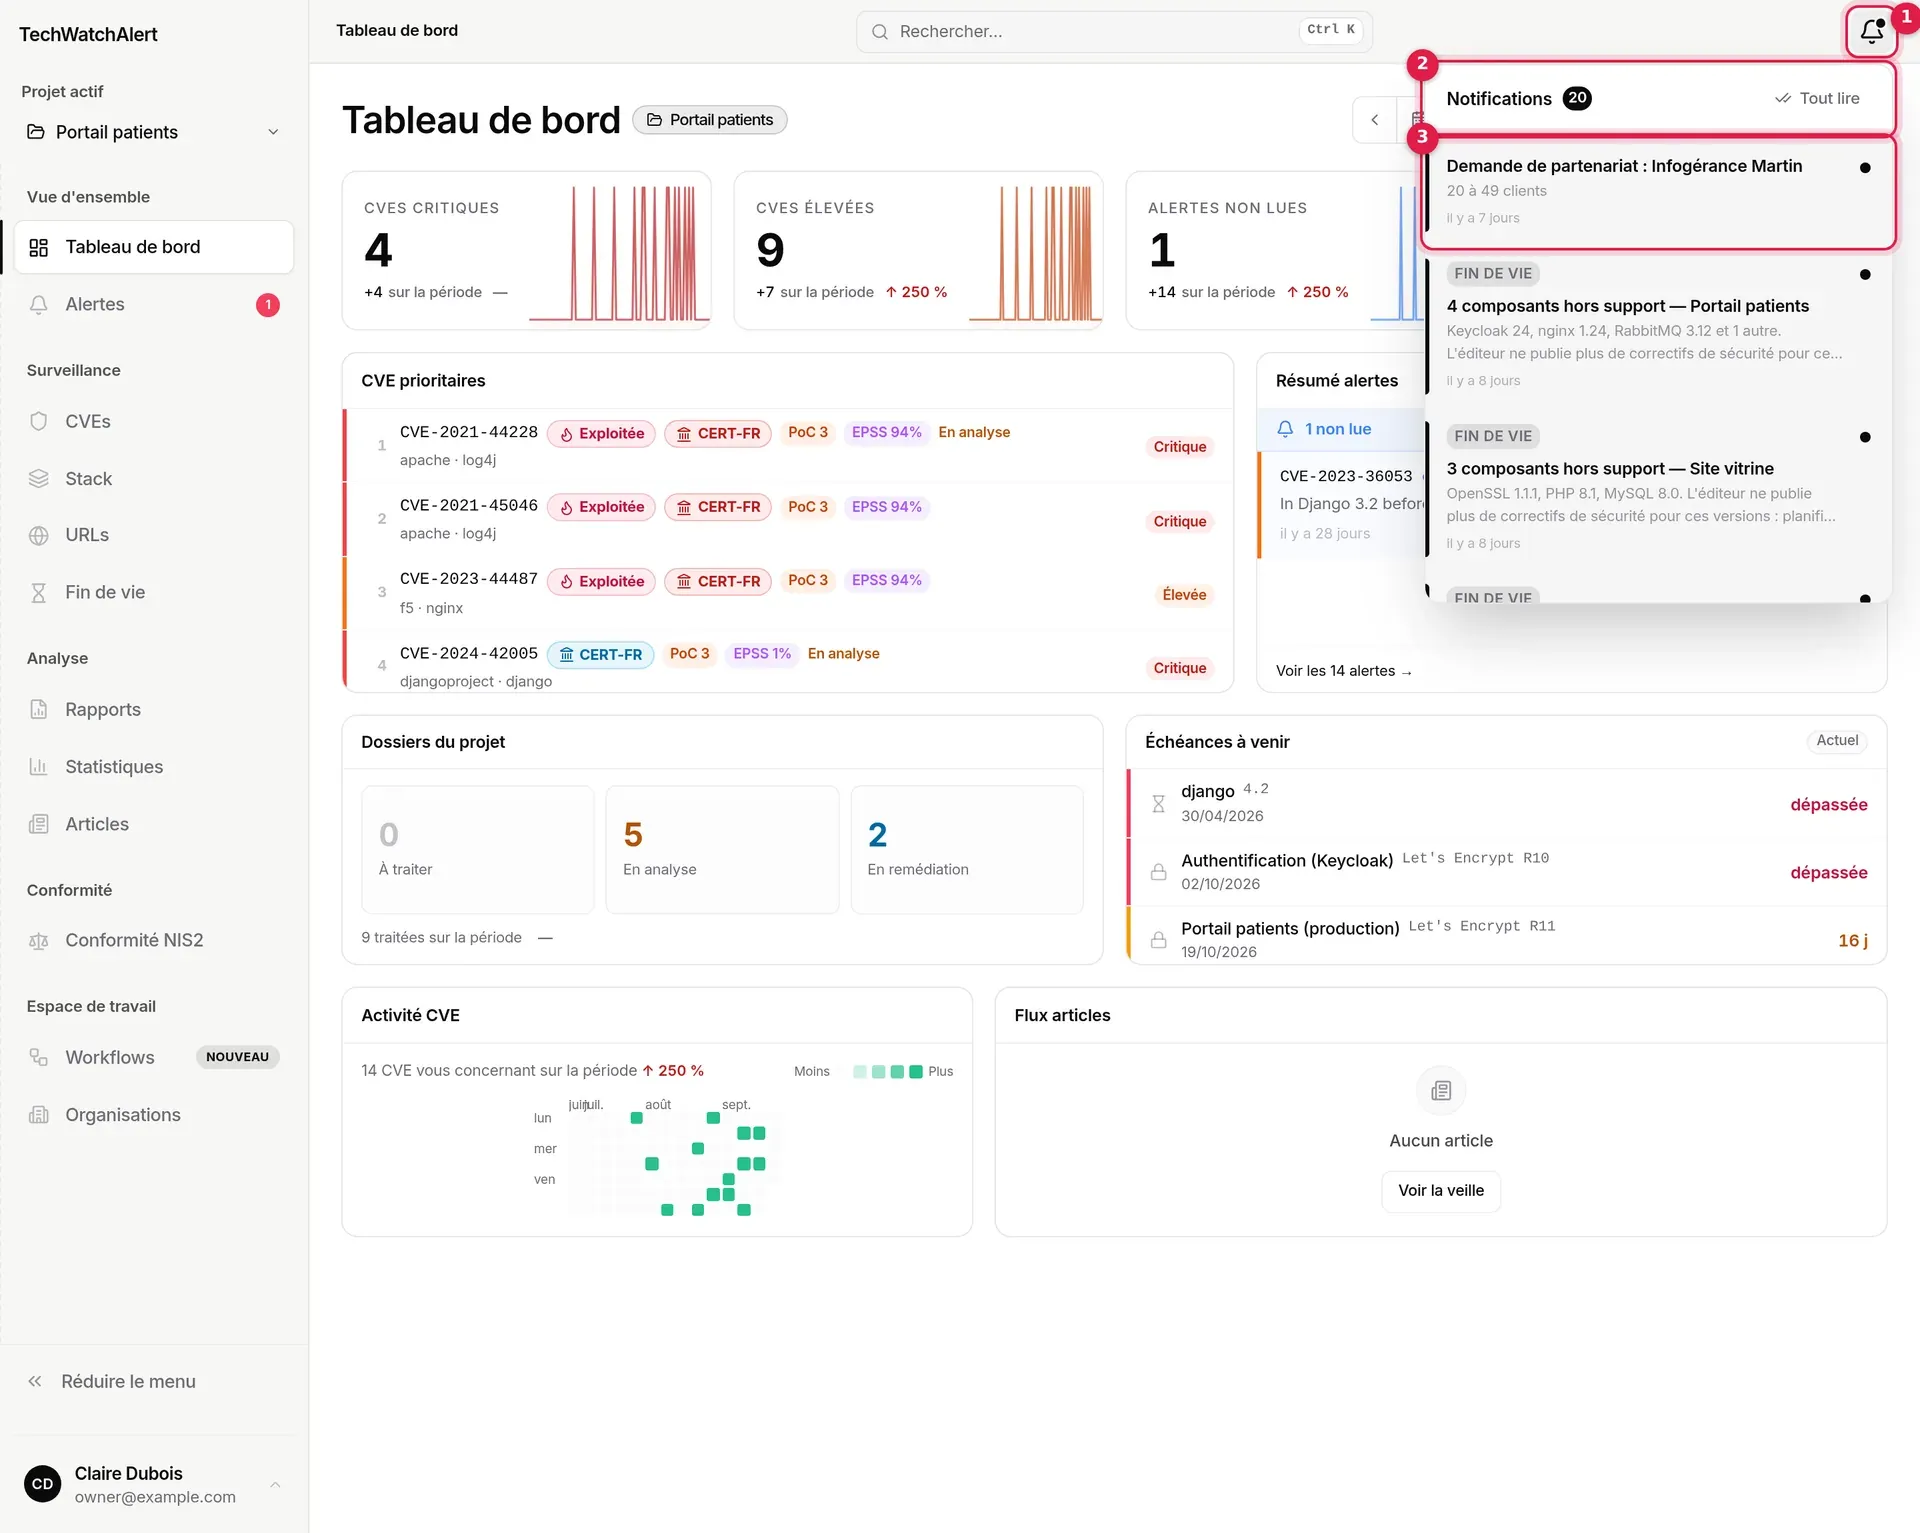Open the Workflows menu entry
The image size is (1920, 1533).
154,1057
